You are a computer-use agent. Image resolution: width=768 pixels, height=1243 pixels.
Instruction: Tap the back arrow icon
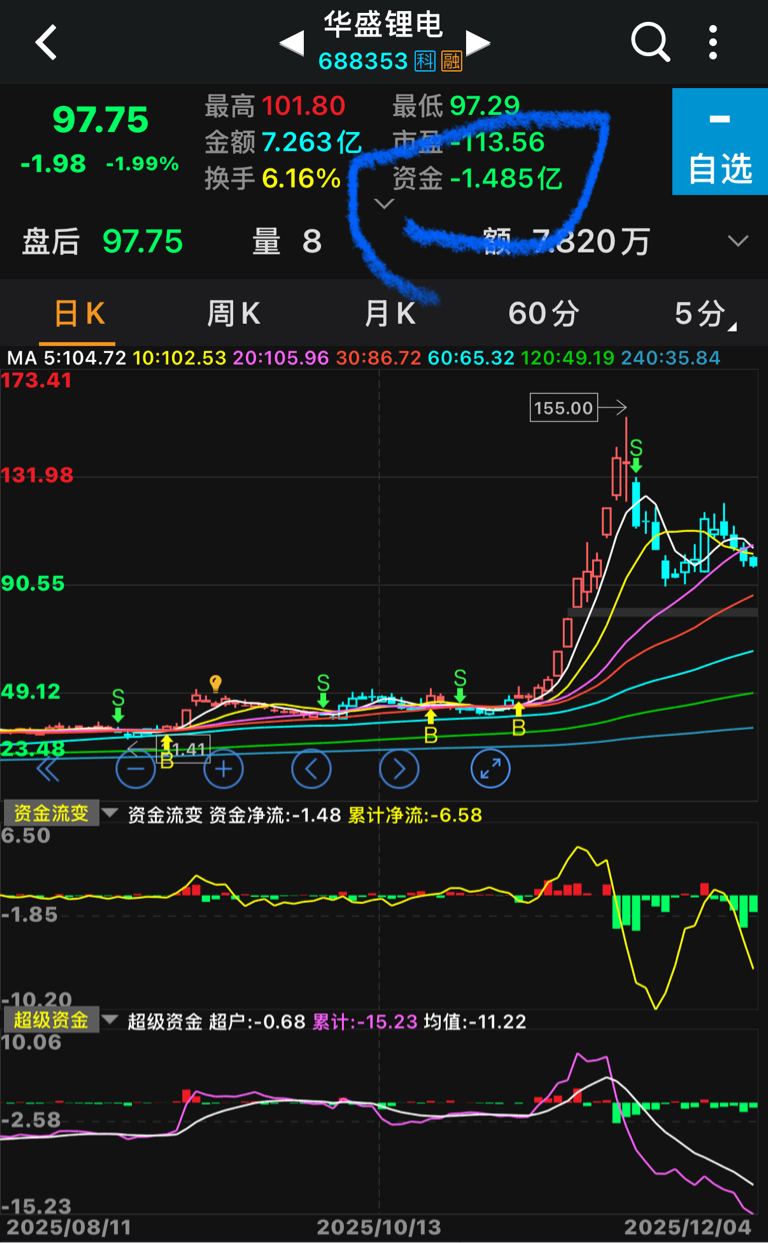pyautogui.click(x=46, y=43)
